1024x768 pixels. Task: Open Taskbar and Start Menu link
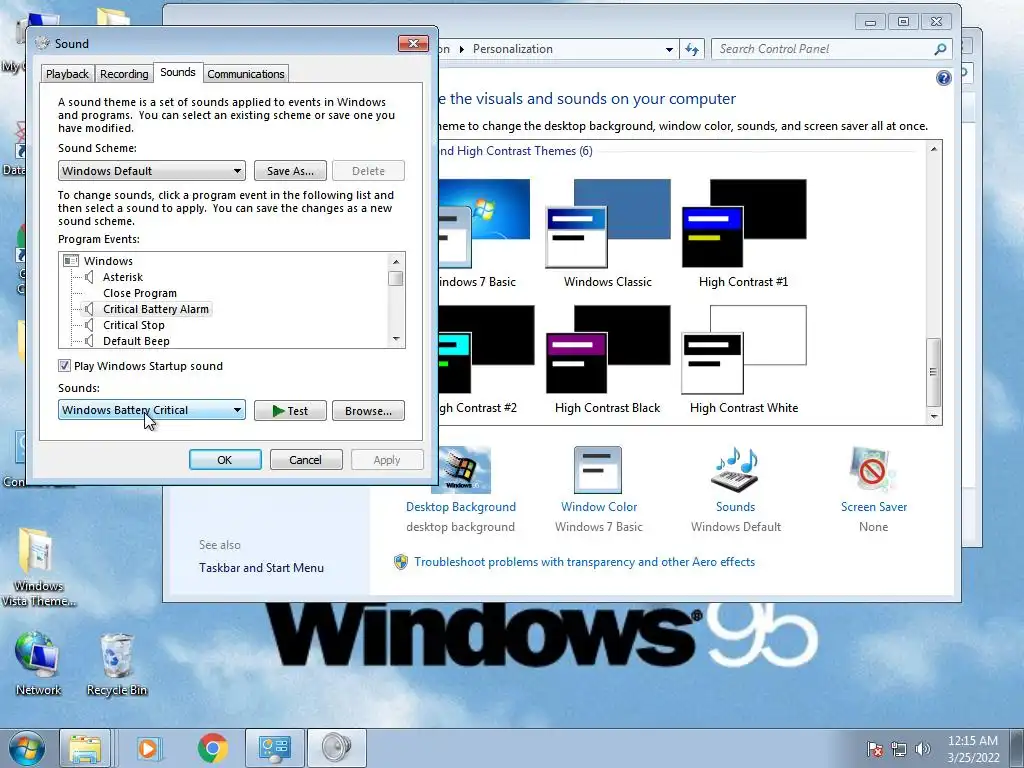pos(261,568)
